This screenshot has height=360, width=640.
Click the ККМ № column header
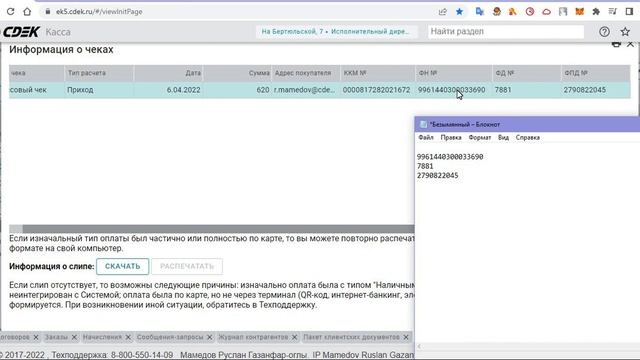[x=378, y=73]
